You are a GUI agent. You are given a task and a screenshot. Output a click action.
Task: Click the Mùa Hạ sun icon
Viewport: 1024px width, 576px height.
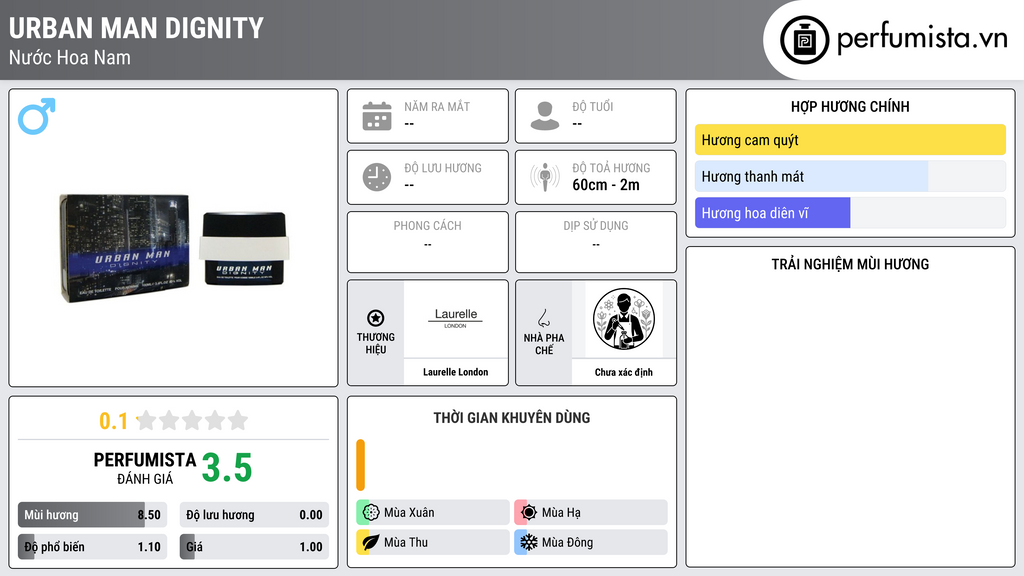click(x=529, y=513)
